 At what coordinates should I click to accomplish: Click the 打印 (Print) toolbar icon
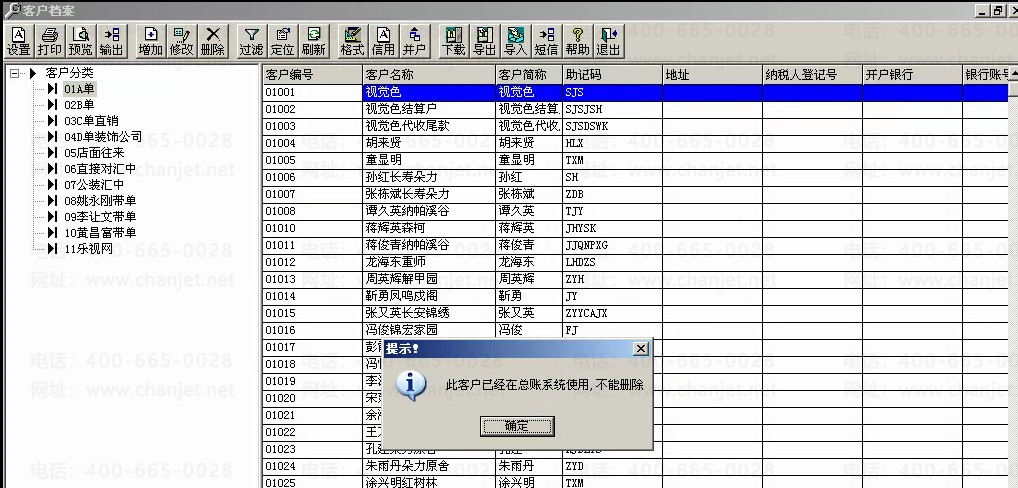49,41
